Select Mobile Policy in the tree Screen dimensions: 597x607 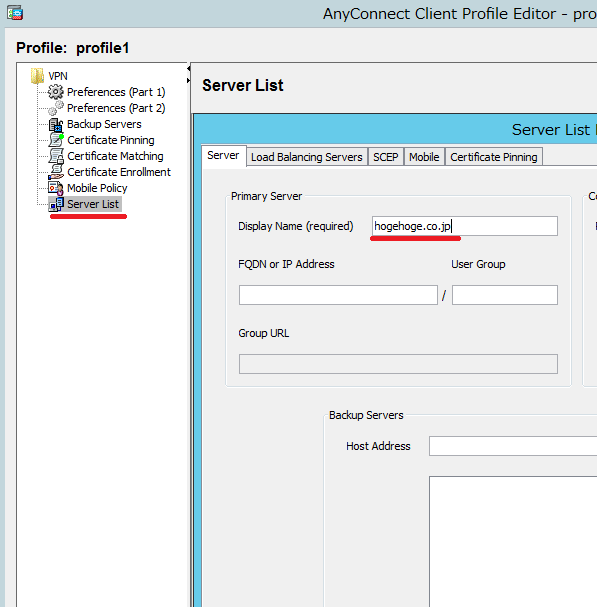pyautogui.click(x=97, y=188)
